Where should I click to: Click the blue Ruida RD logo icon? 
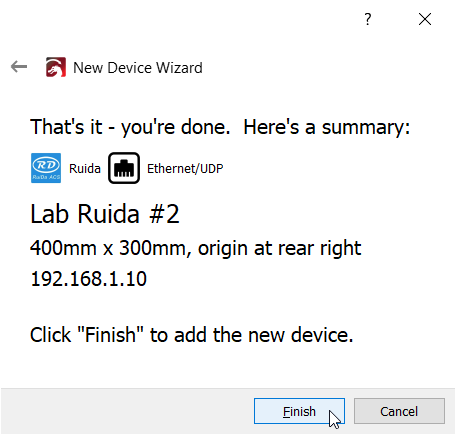point(46,168)
